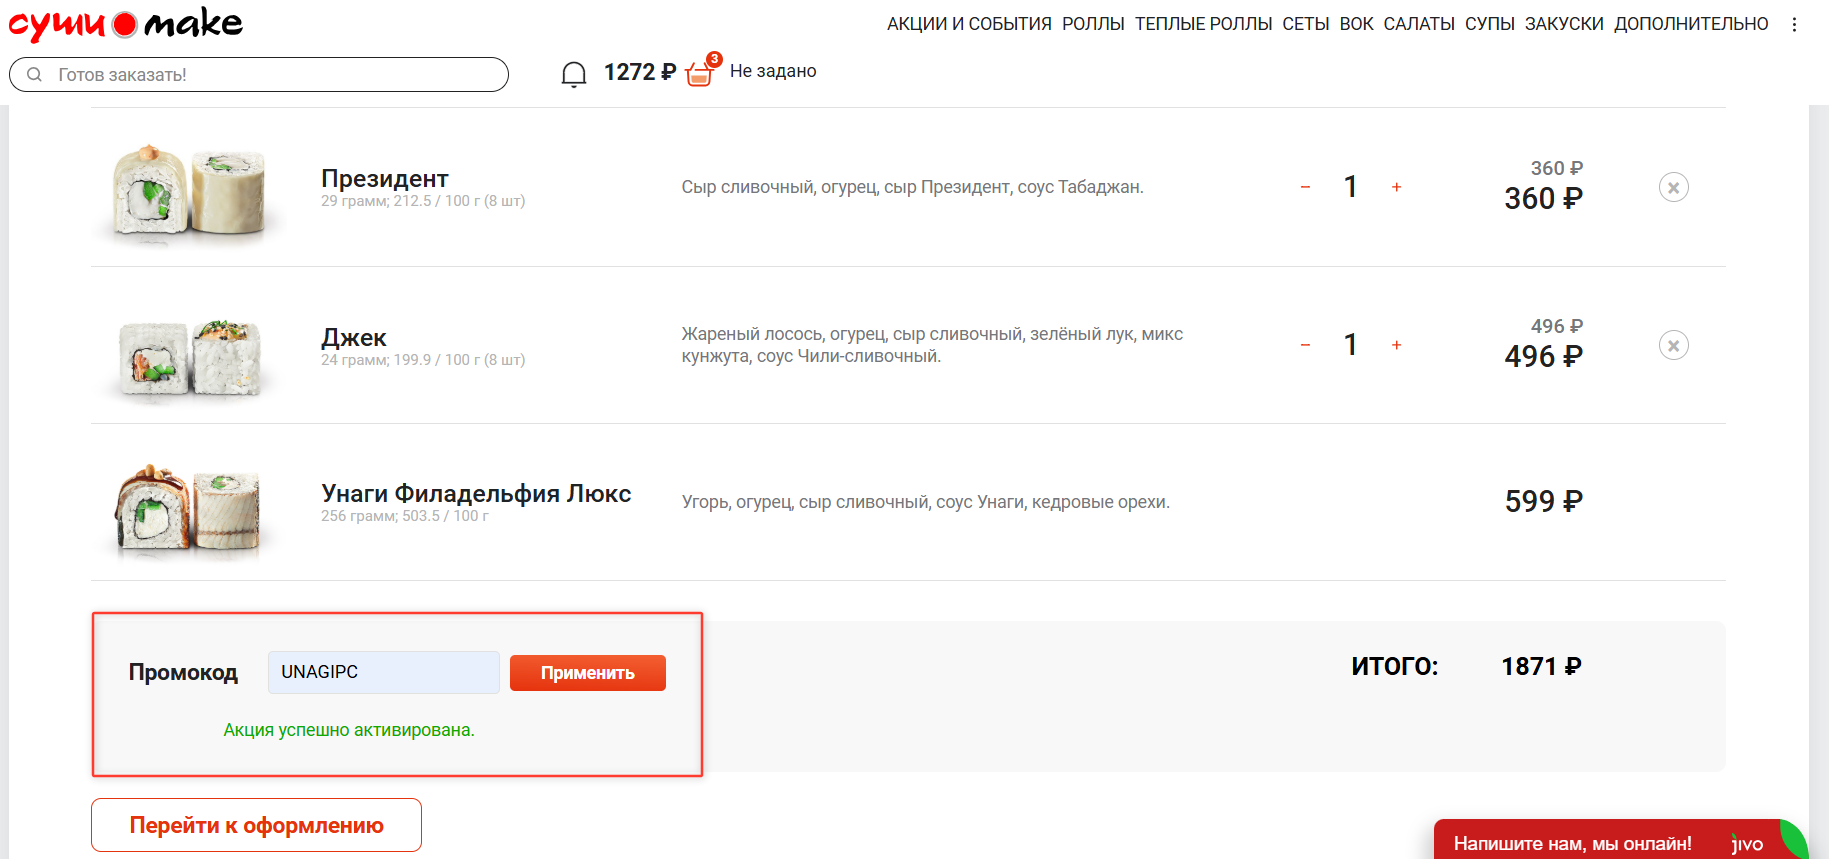The width and height of the screenshot is (1829, 859).
Task: Open the shopping basket icon
Action: pos(700,72)
